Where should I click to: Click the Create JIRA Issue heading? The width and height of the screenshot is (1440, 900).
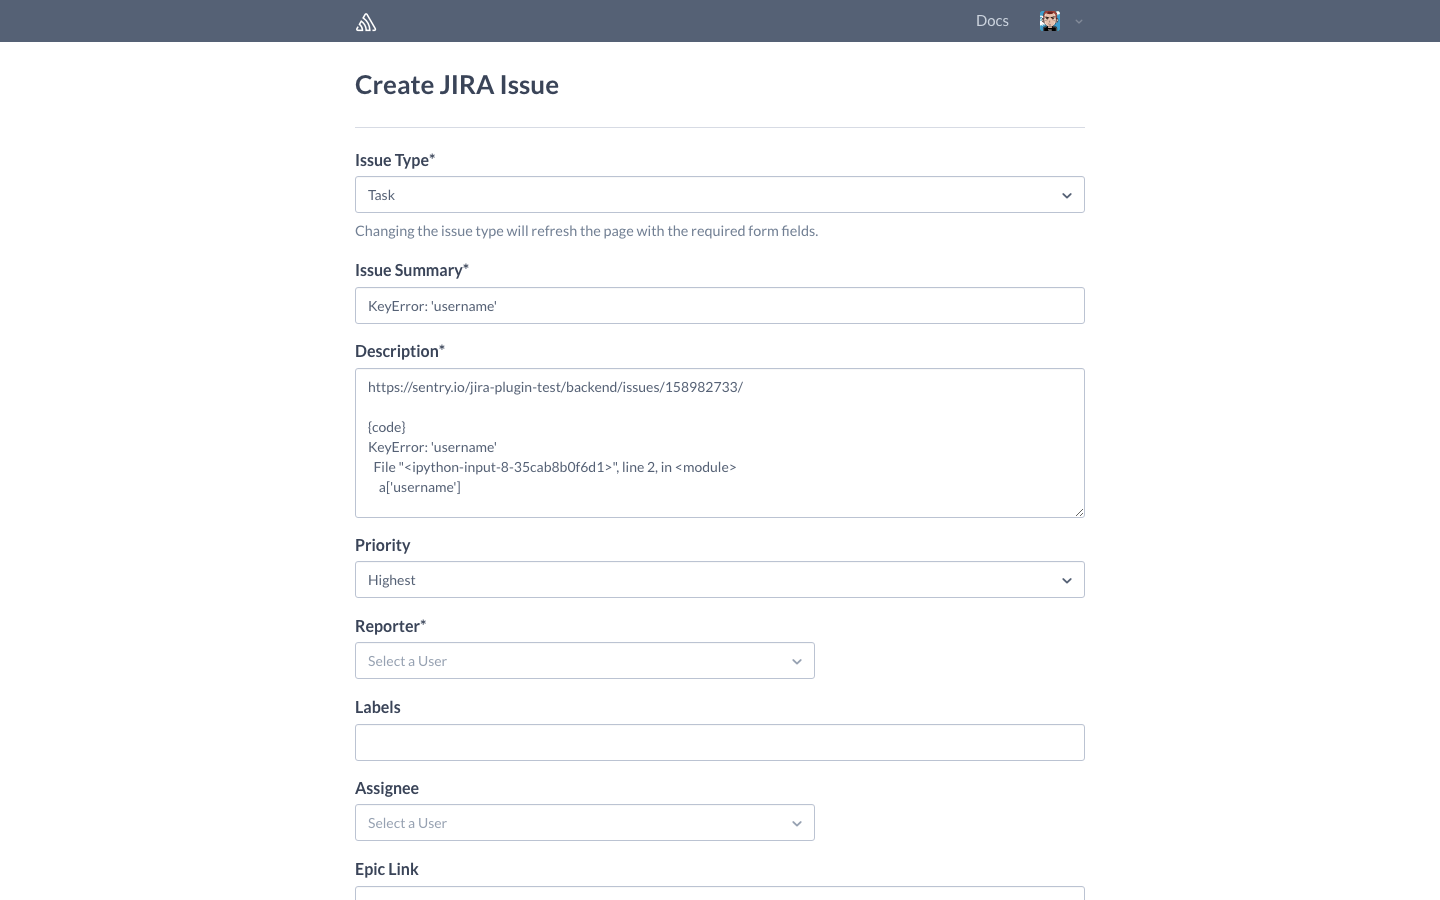[x=457, y=85]
